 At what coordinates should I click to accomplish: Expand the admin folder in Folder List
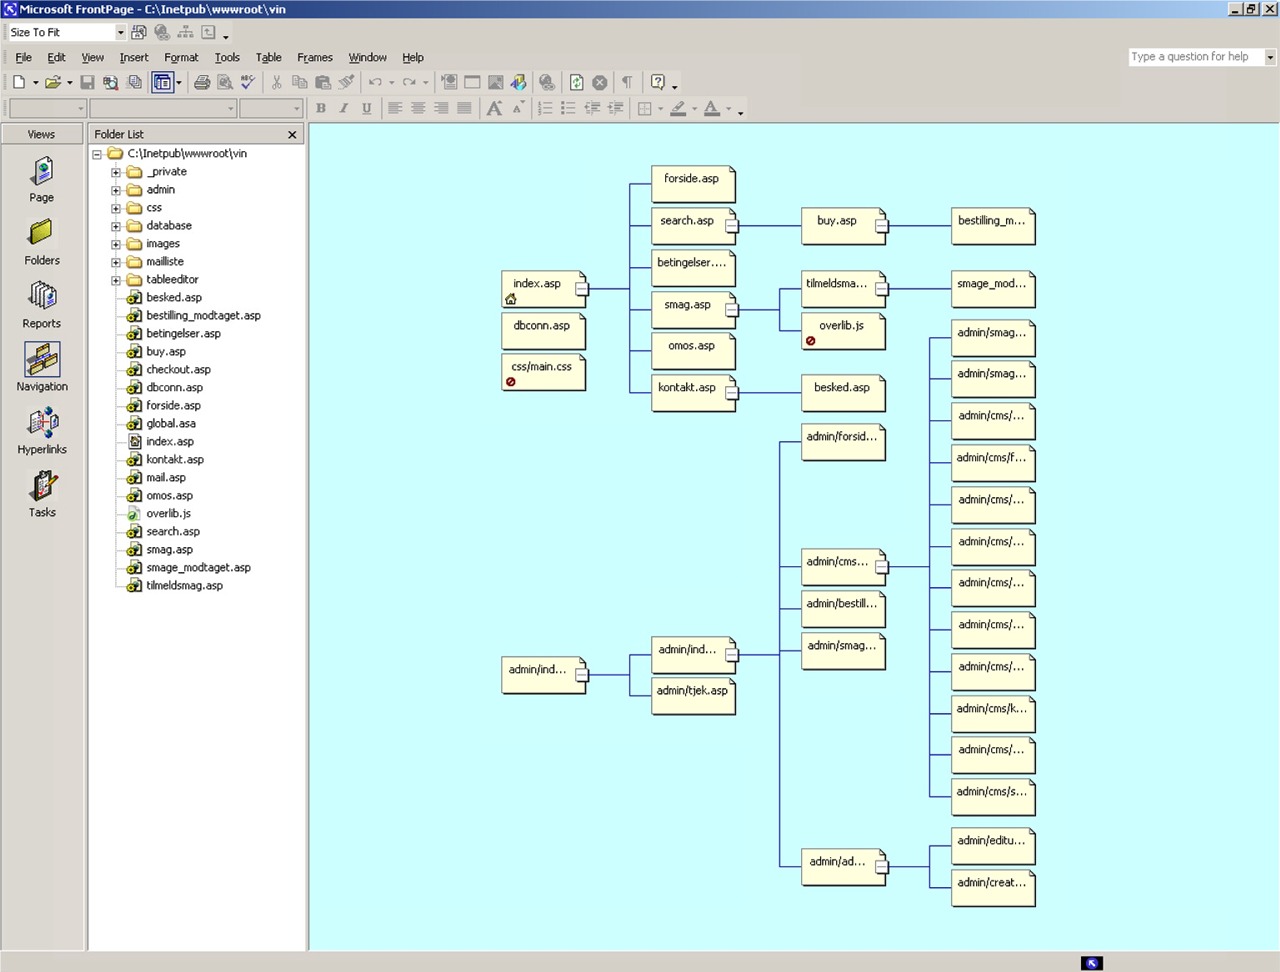click(x=116, y=190)
